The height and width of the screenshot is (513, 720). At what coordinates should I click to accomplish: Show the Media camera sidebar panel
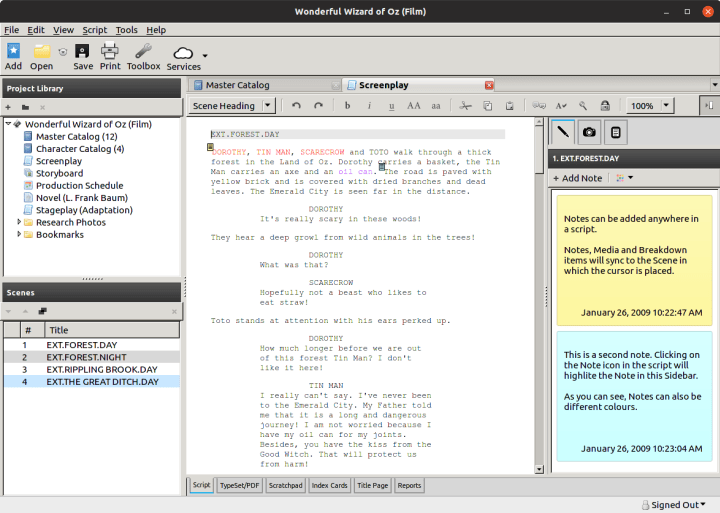click(x=589, y=132)
